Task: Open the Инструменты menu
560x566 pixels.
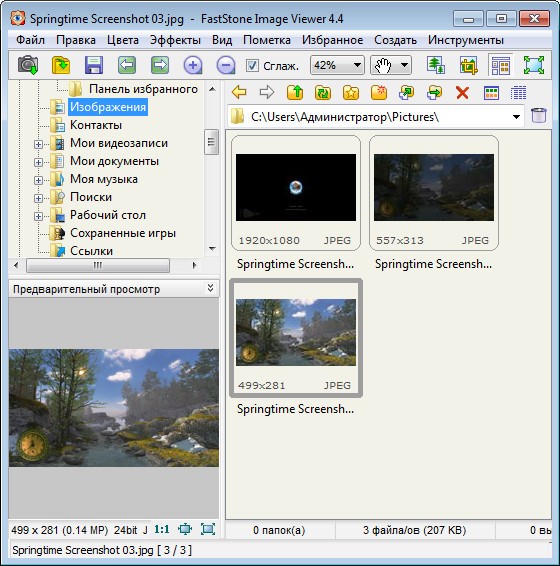Action: click(x=466, y=40)
